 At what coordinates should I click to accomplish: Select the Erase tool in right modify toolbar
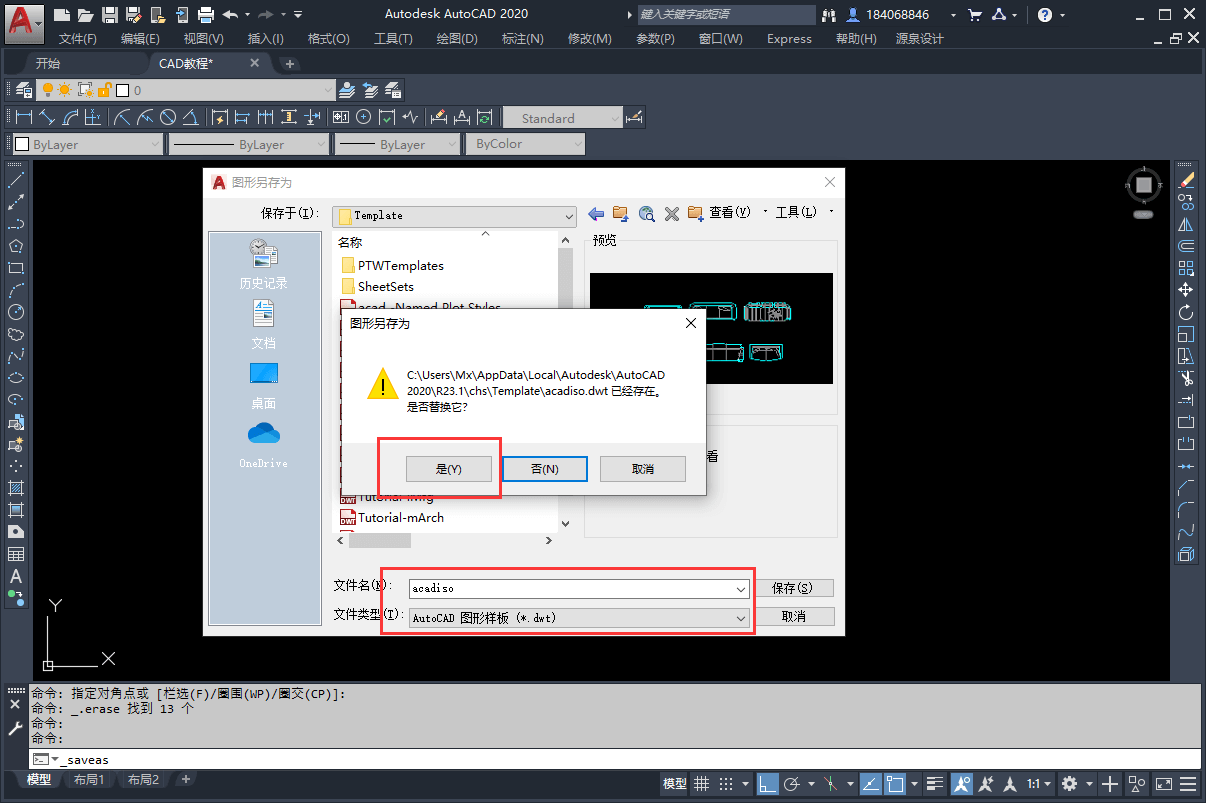click(1186, 181)
